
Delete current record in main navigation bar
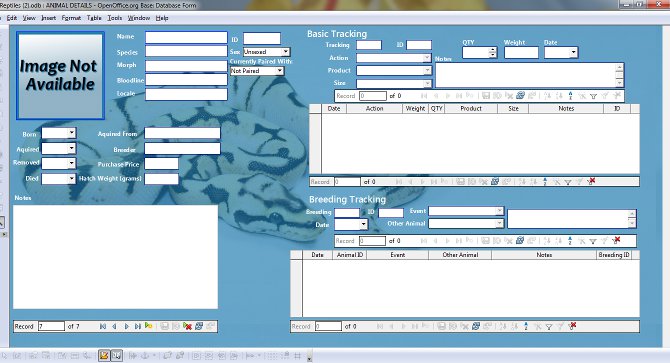187,326
